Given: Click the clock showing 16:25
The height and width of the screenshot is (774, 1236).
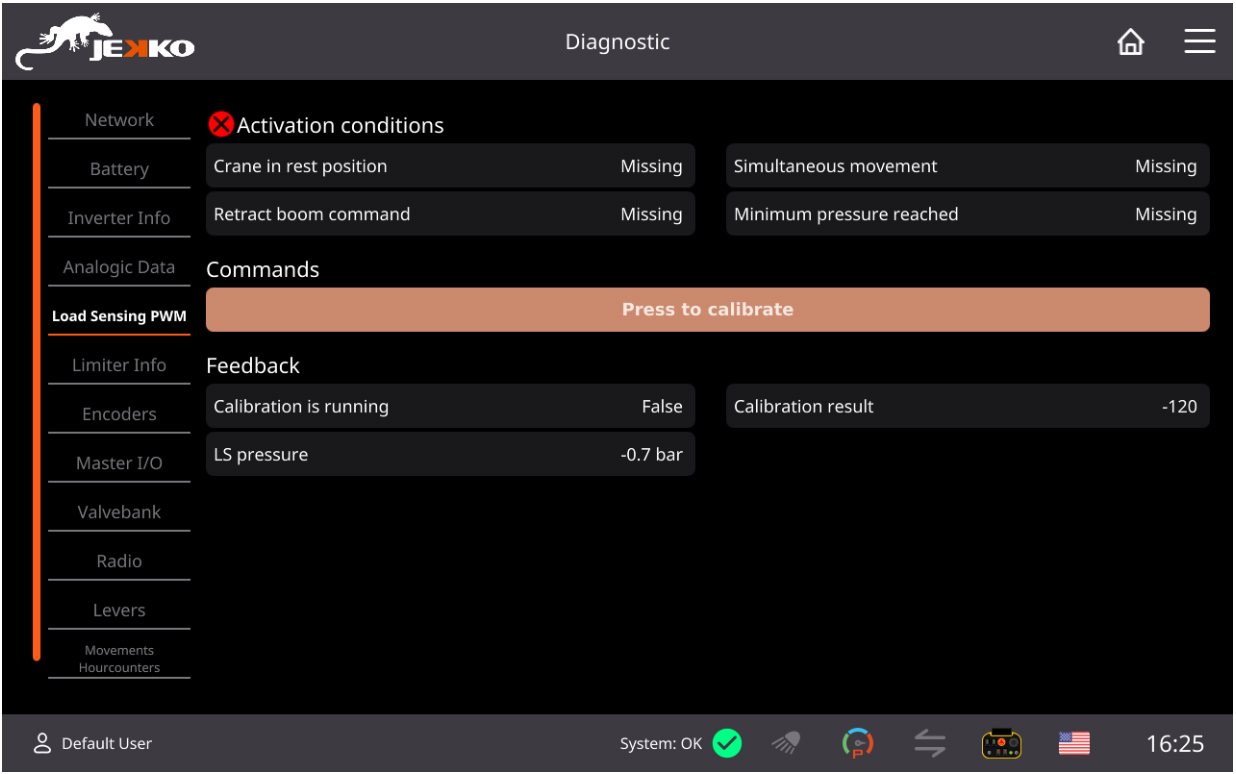Looking at the screenshot, I should point(1175,743).
